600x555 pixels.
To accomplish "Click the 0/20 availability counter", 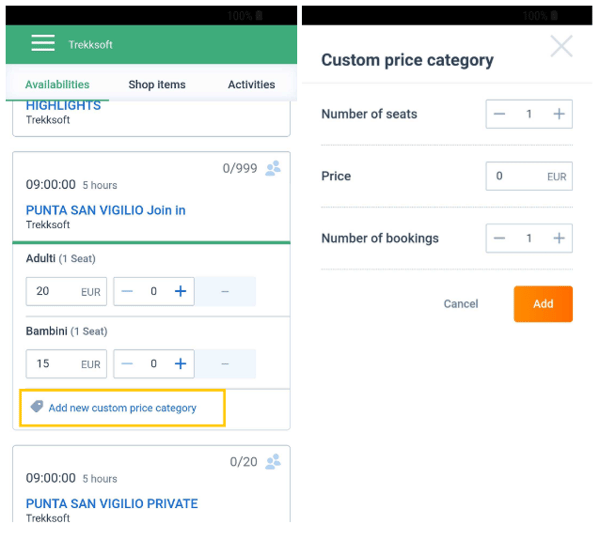I will (243, 462).
